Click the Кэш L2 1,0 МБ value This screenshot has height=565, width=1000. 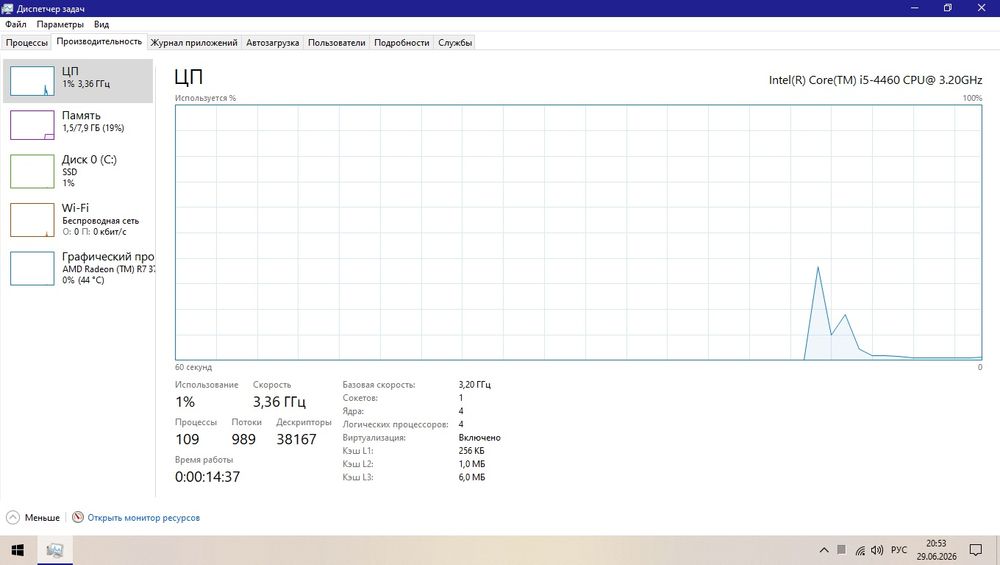click(472, 464)
